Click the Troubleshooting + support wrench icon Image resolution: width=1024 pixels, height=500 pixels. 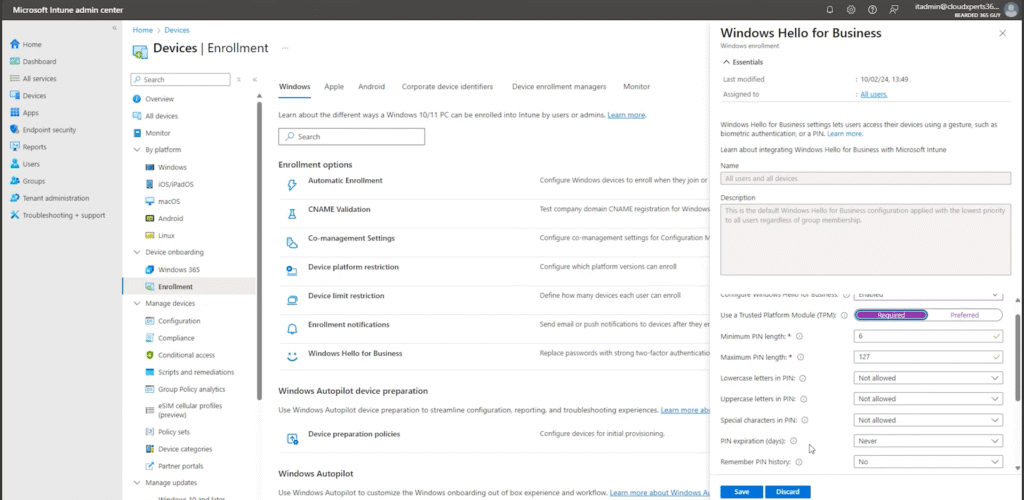click(x=14, y=215)
